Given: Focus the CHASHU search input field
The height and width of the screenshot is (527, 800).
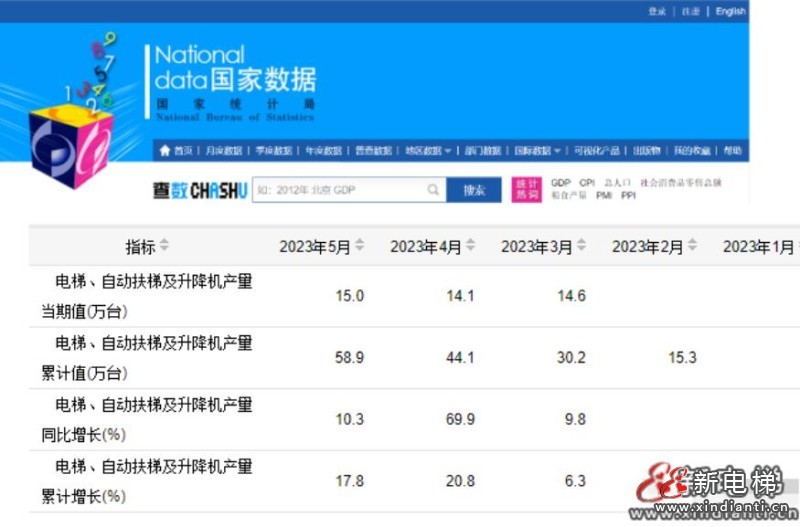Looking at the screenshot, I should (338, 190).
